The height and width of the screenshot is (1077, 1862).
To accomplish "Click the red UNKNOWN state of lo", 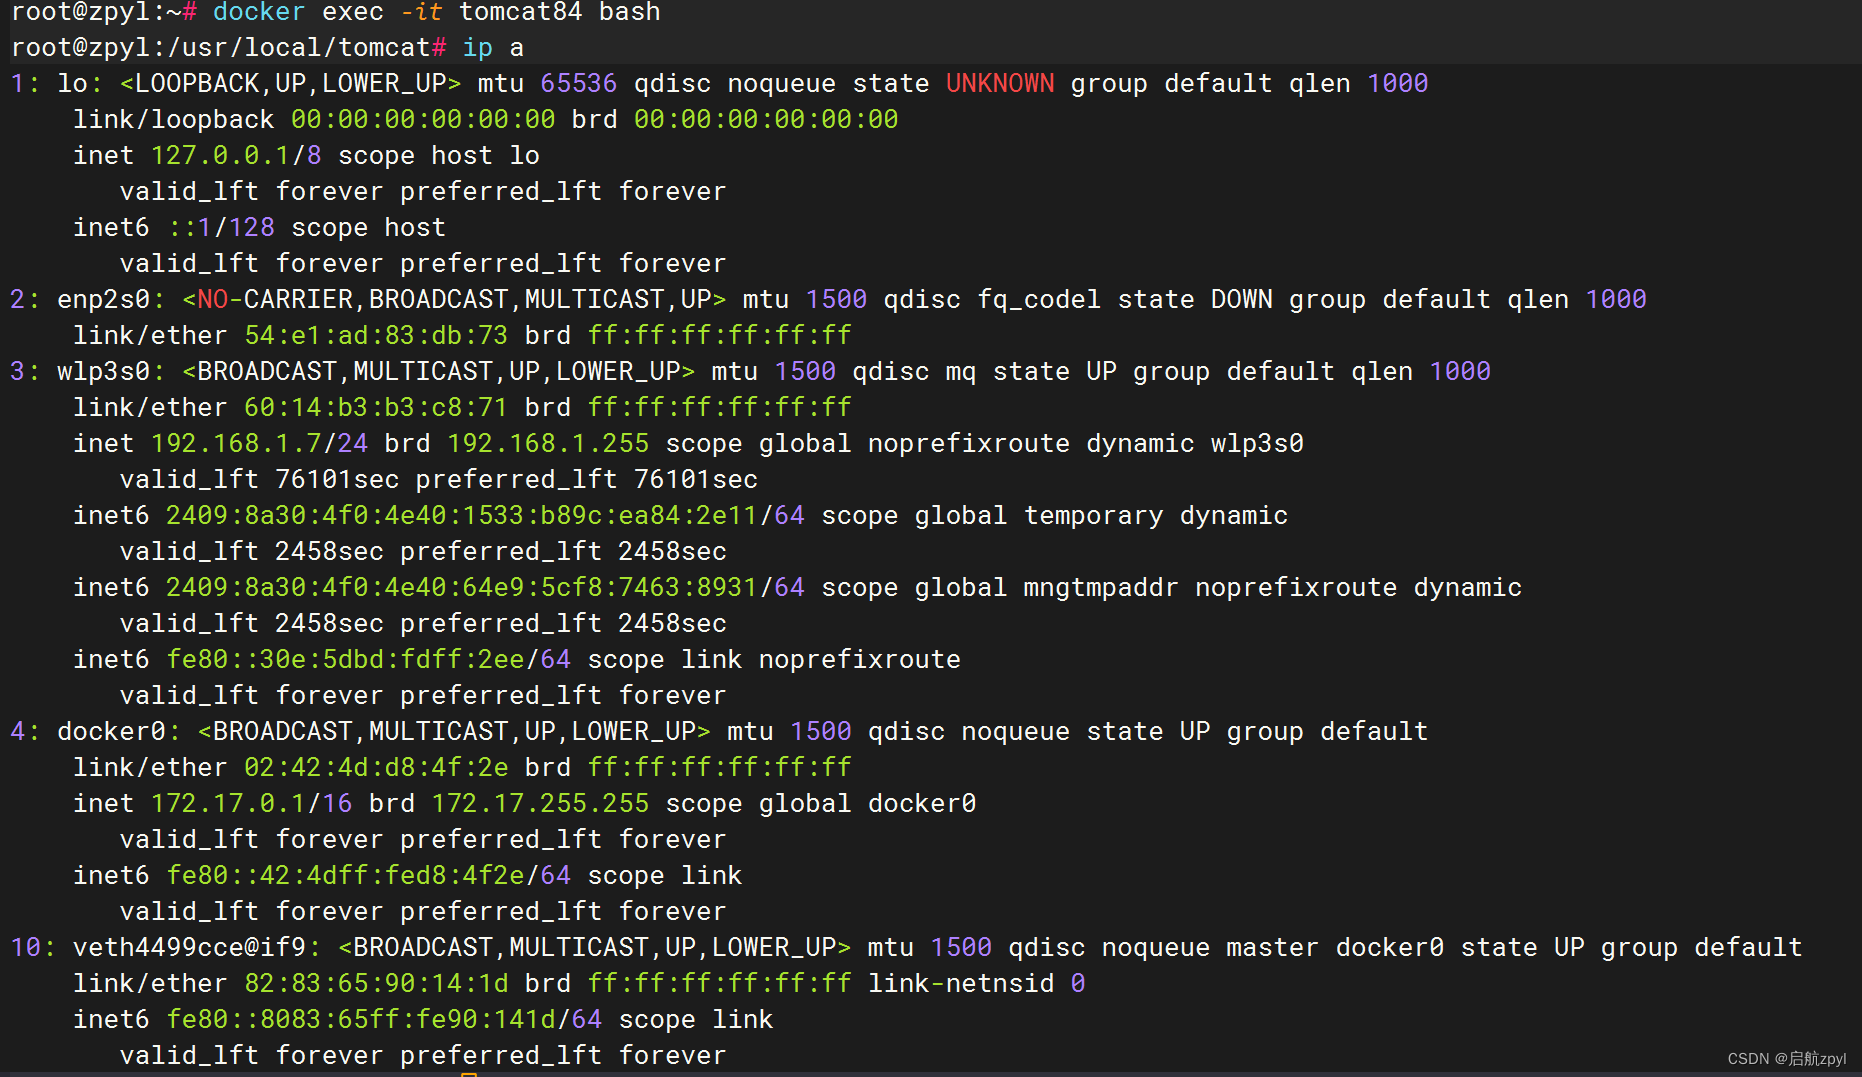I will coord(1000,83).
